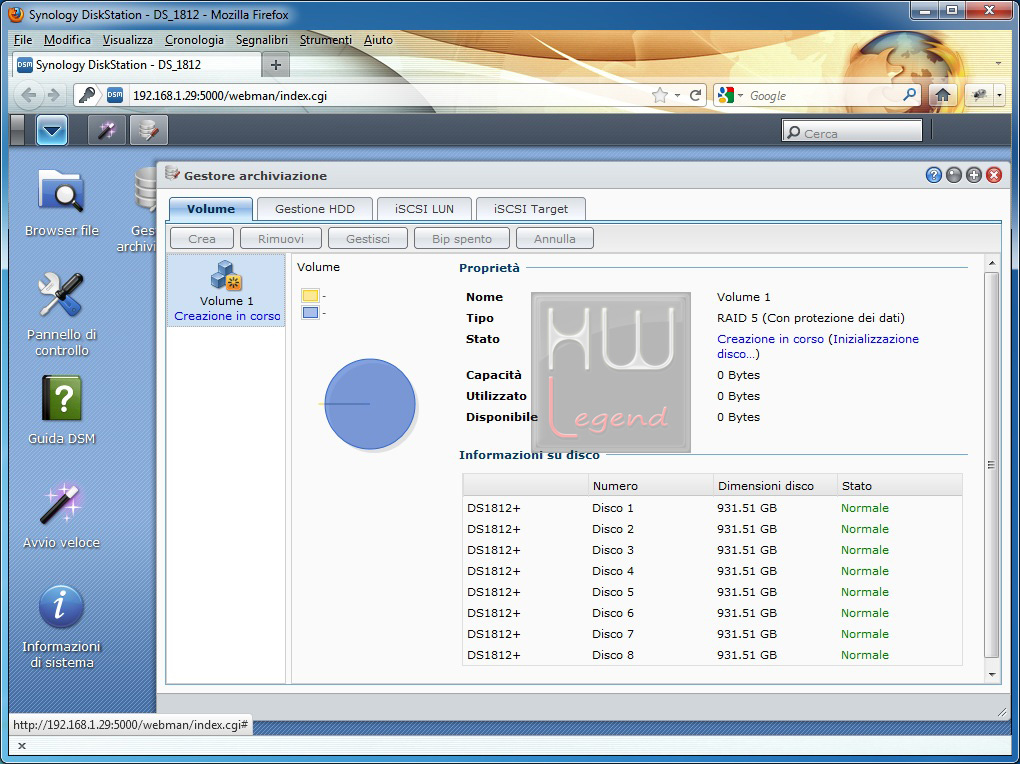Maximize the Gestore archiviazione DSM window
The image size is (1020, 764).
[974, 175]
